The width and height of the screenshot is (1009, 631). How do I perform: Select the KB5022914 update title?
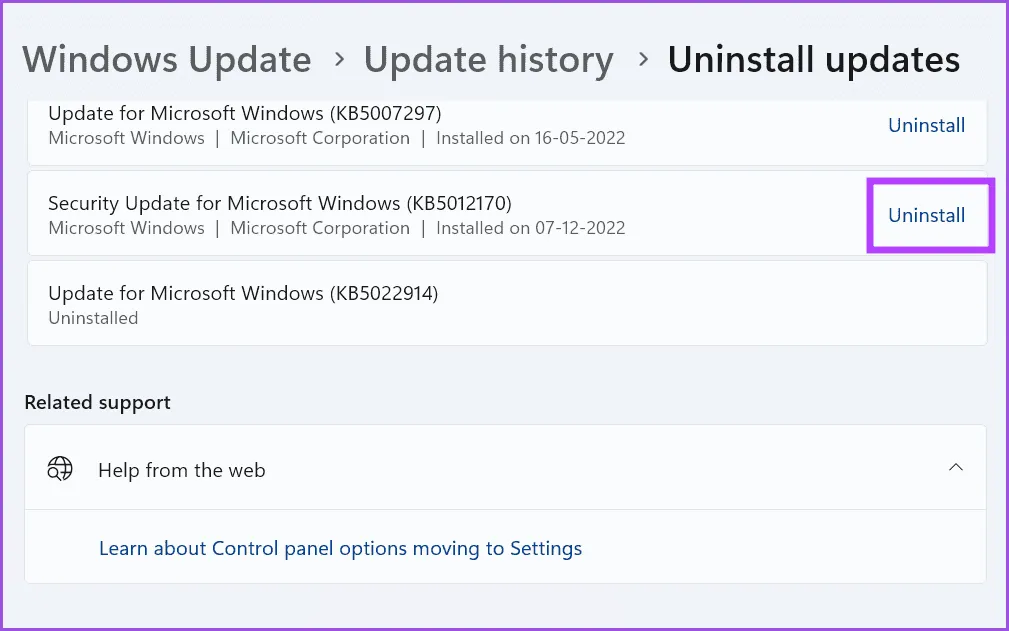[243, 293]
